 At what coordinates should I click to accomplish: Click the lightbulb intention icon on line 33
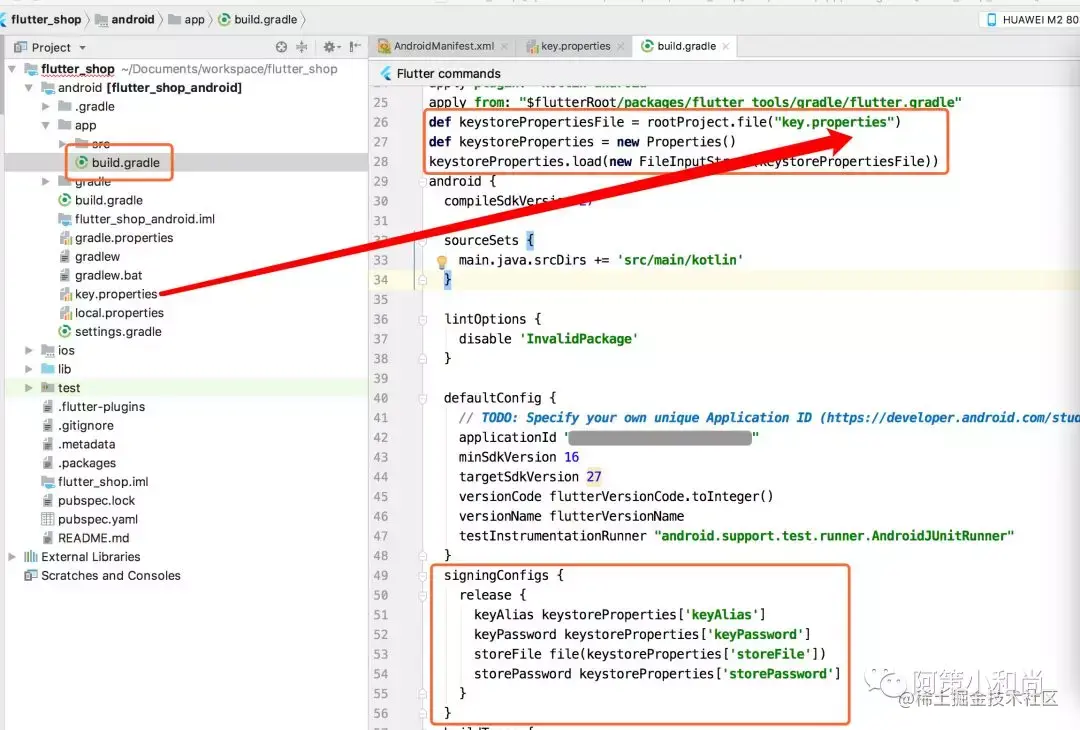442,261
